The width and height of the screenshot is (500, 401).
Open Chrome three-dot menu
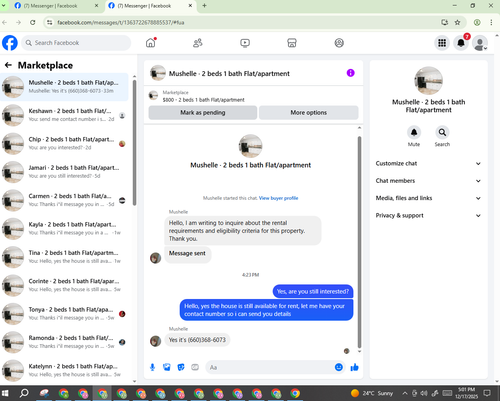coord(491,22)
